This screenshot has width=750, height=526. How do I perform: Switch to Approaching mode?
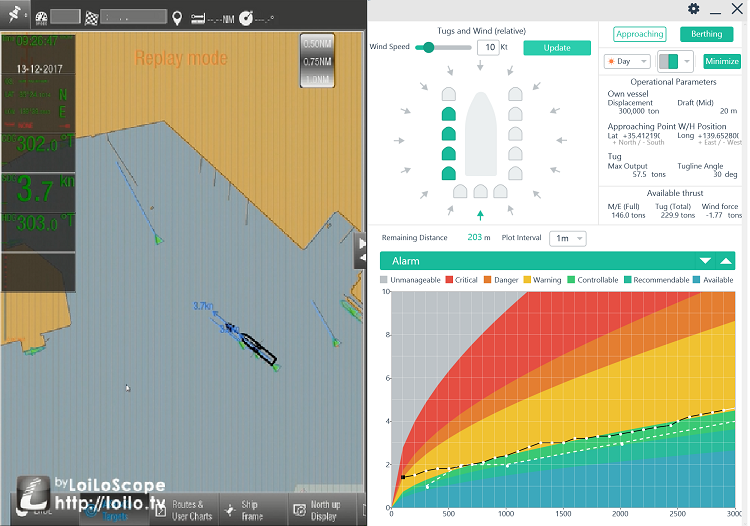pyautogui.click(x=640, y=34)
